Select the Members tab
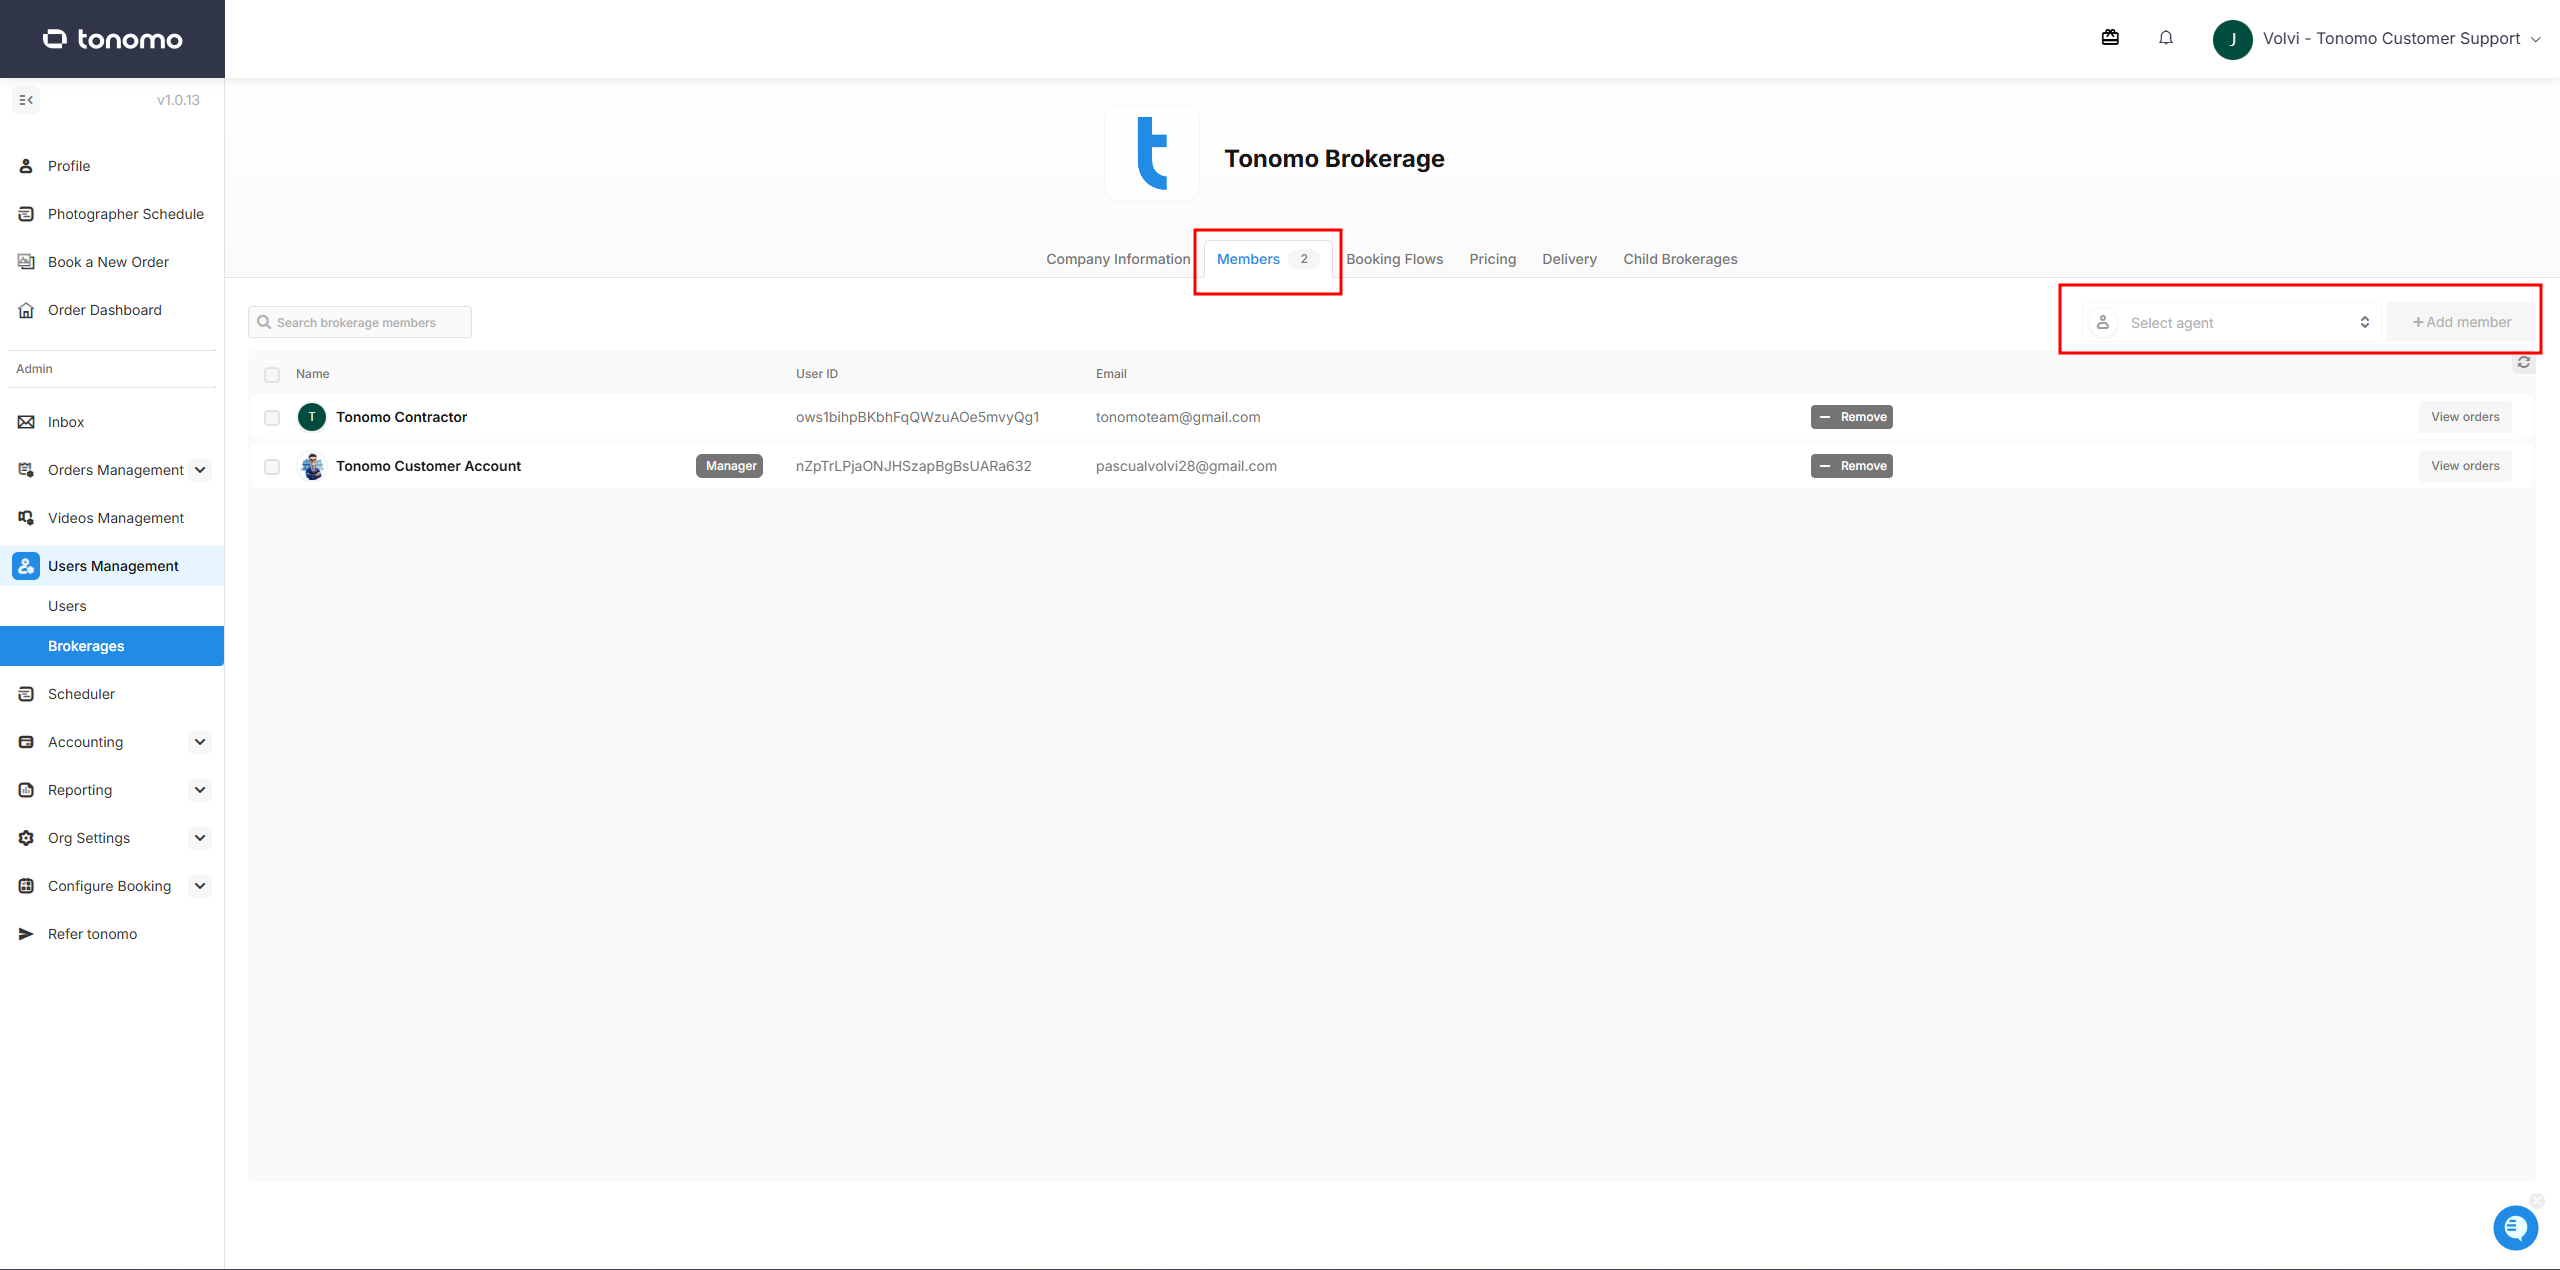The image size is (2560, 1270). pyautogui.click(x=1267, y=259)
